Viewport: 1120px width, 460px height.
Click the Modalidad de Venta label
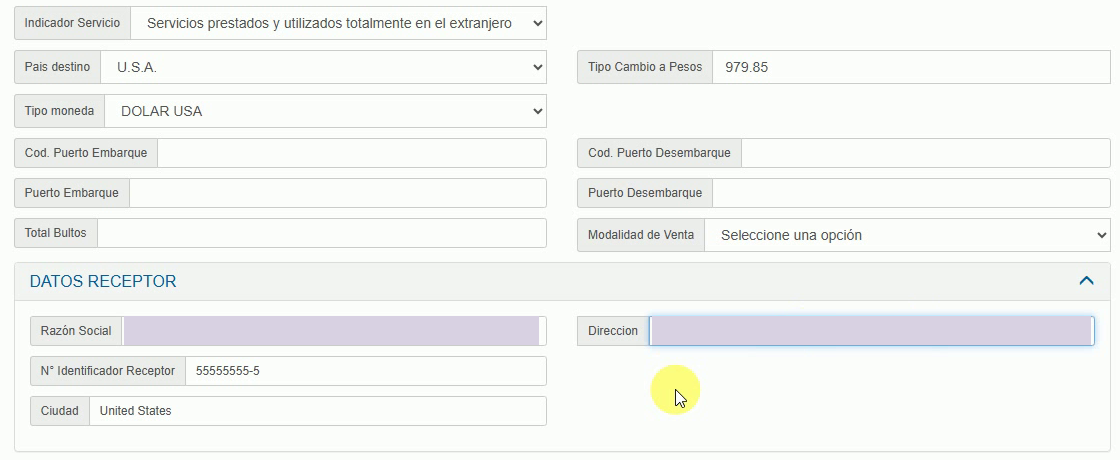[x=641, y=235]
